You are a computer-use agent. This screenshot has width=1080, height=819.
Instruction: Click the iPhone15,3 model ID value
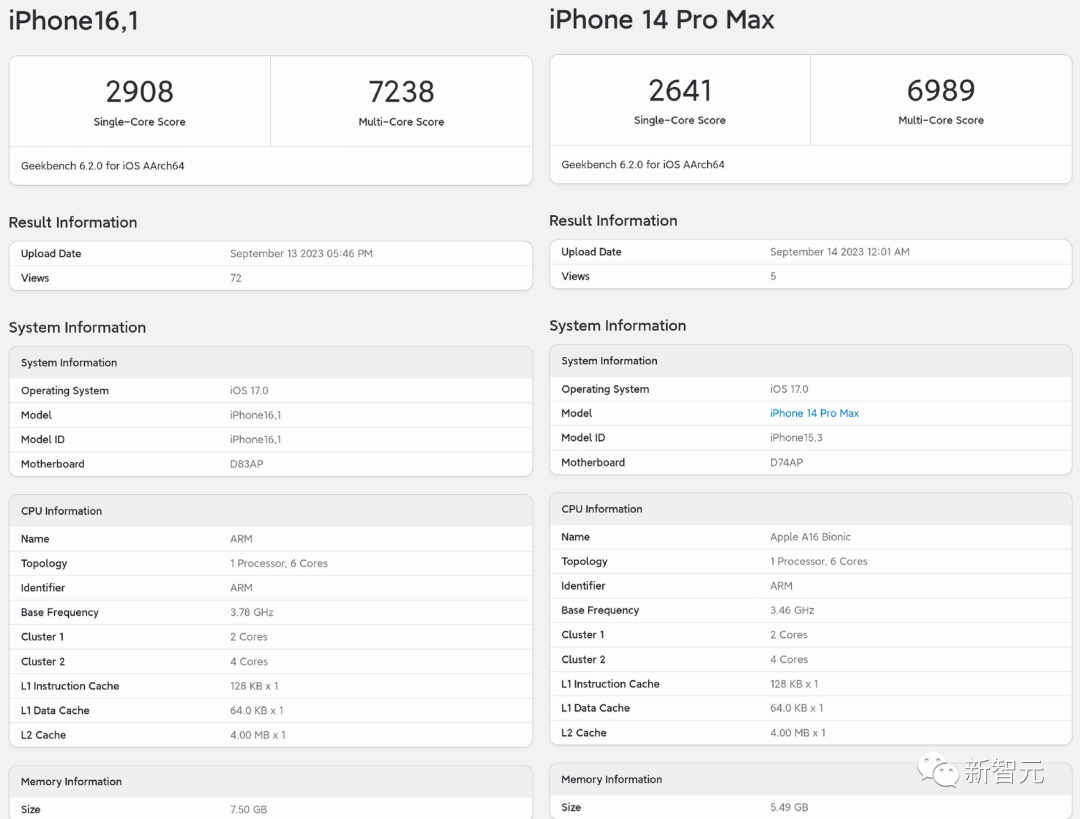point(796,438)
